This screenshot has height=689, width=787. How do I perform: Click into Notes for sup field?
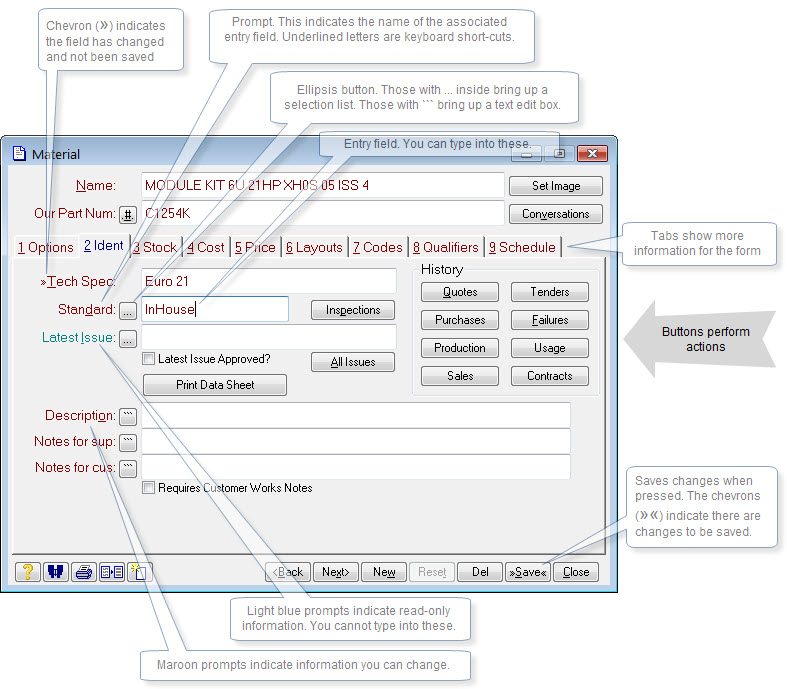pos(356,442)
